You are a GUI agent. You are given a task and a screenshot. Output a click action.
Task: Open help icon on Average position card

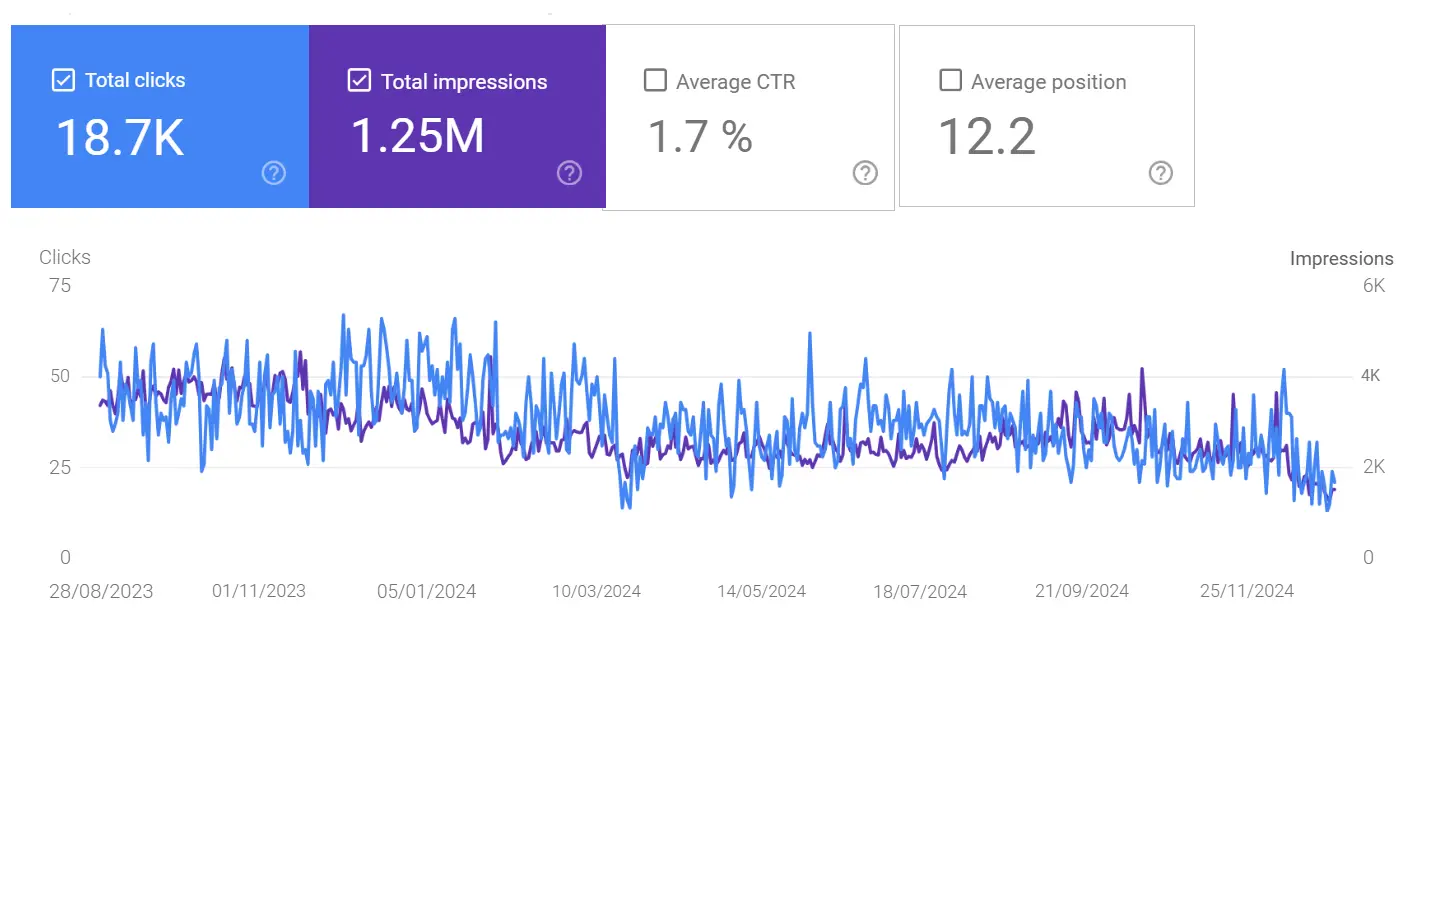[x=1161, y=173]
